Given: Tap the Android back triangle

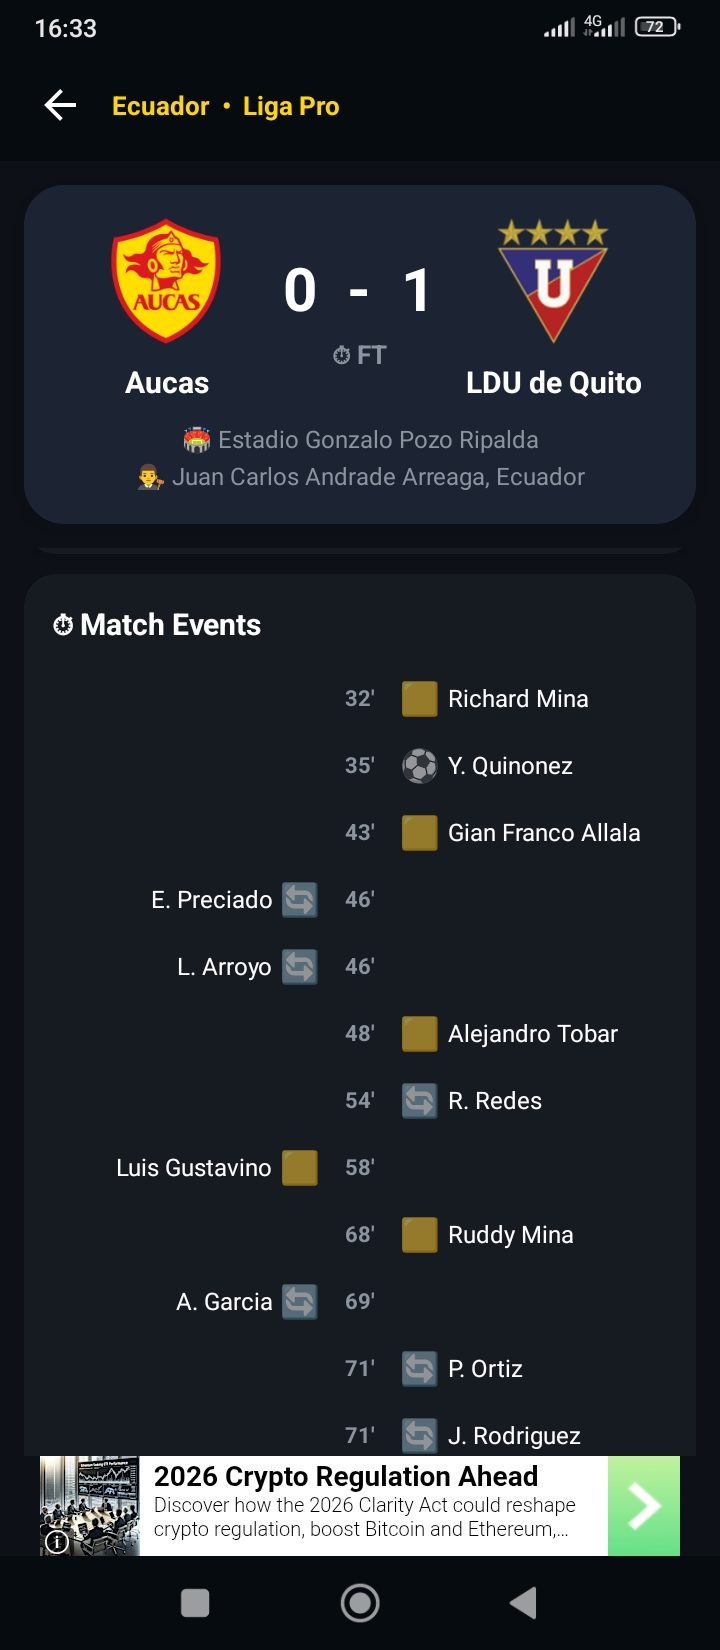Looking at the screenshot, I should tap(523, 1603).
